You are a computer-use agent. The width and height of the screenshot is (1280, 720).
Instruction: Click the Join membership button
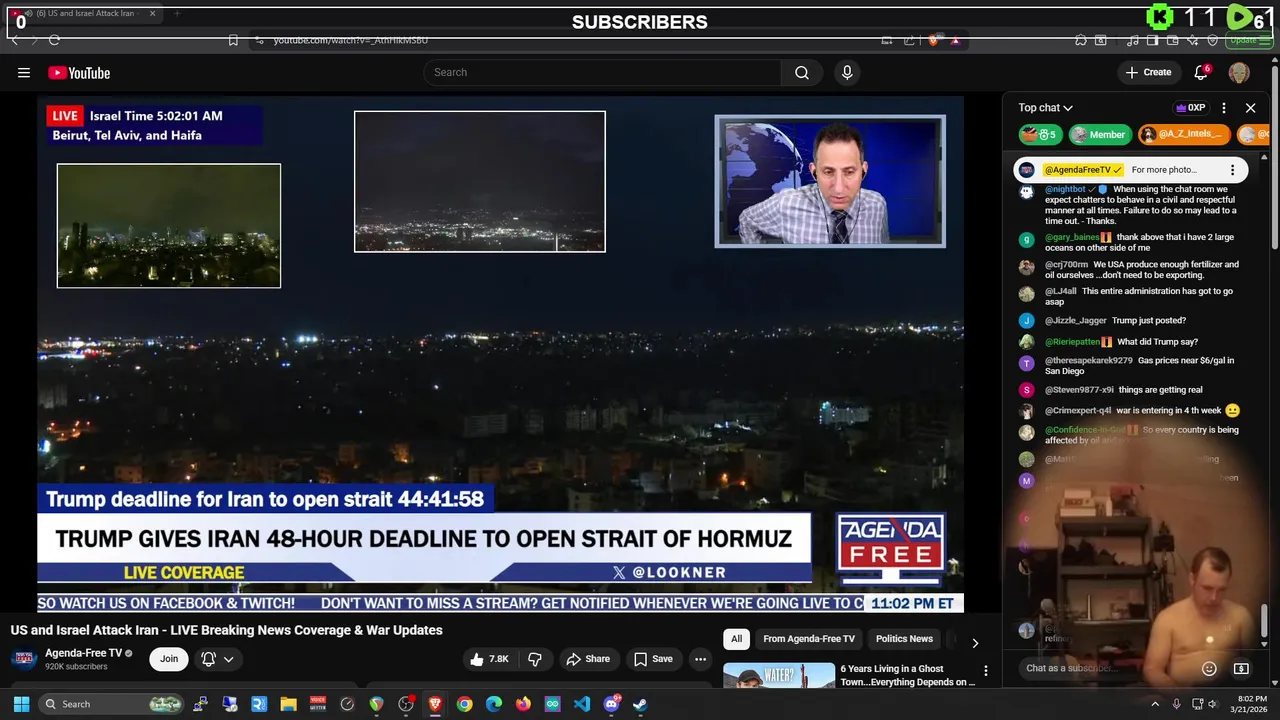tap(169, 659)
